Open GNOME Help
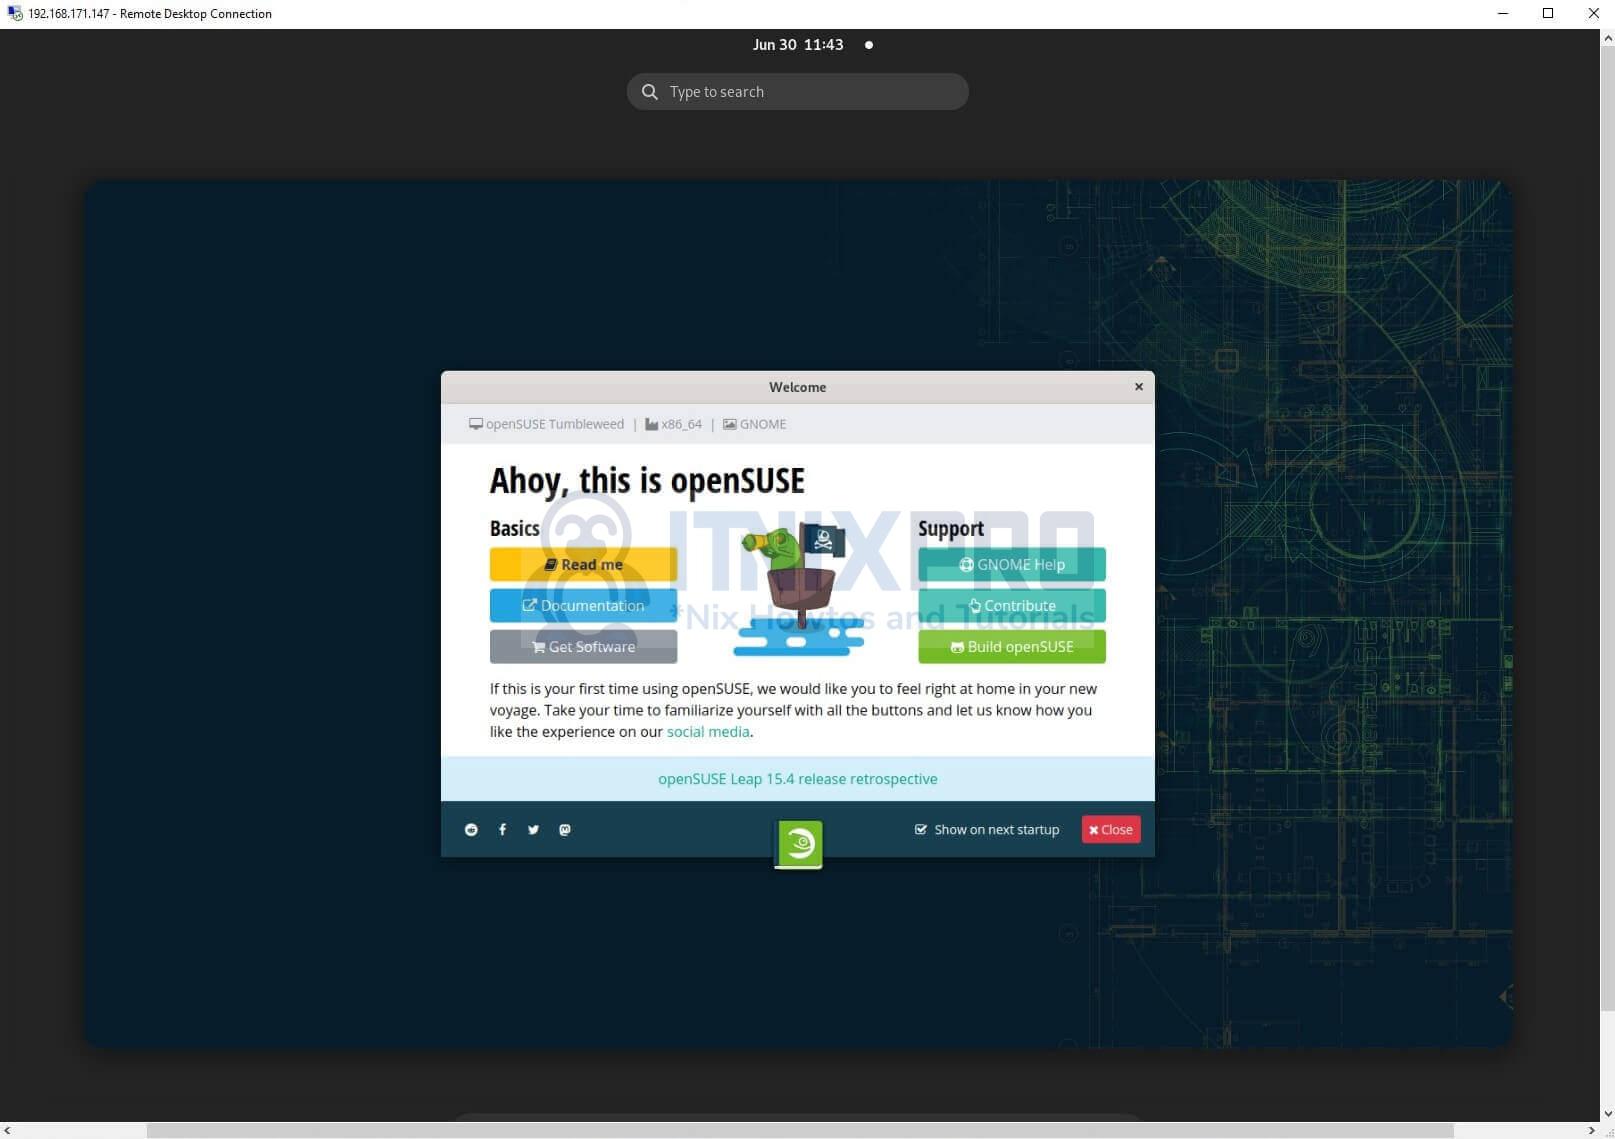The height and width of the screenshot is (1139, 1615). tap(1011, 564)
